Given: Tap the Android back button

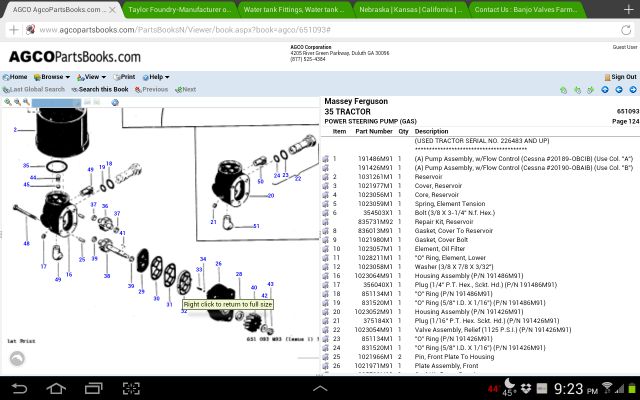Looking at the screenshot, I should tap(21, 386).
